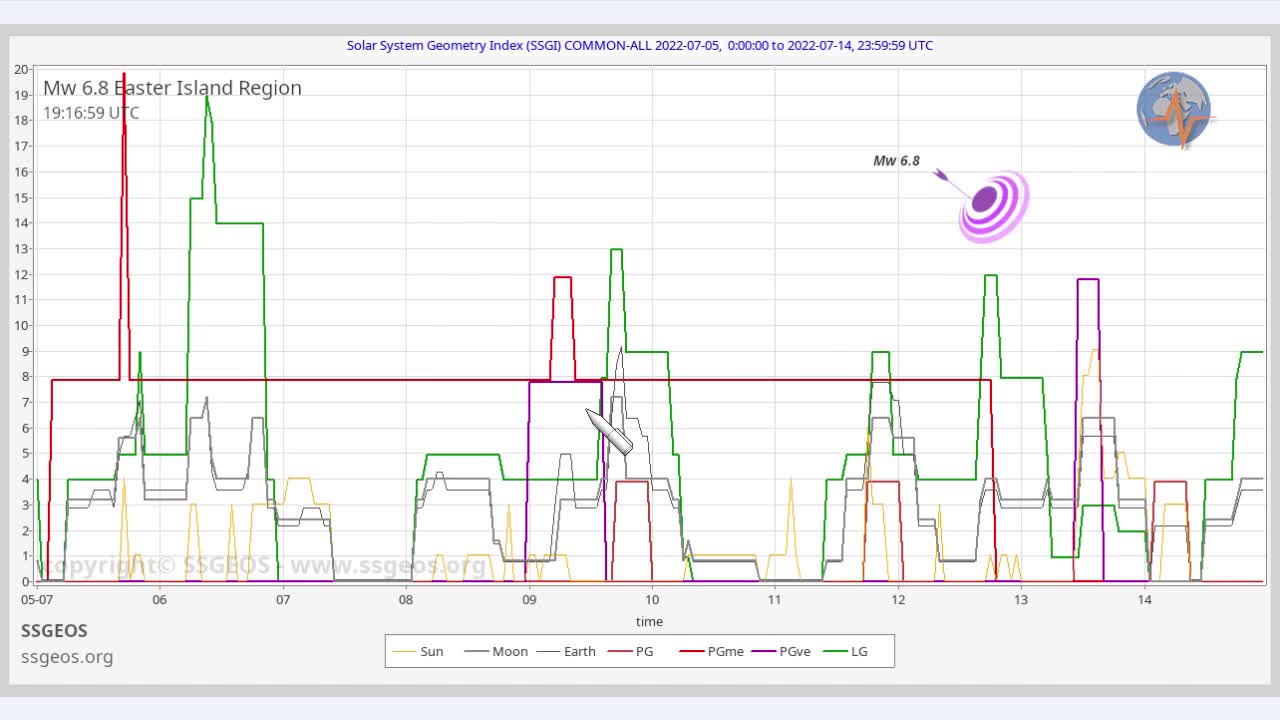Select the Earth legend entry
Screen dimensions: 1280x720
click(x=566, y=651)
